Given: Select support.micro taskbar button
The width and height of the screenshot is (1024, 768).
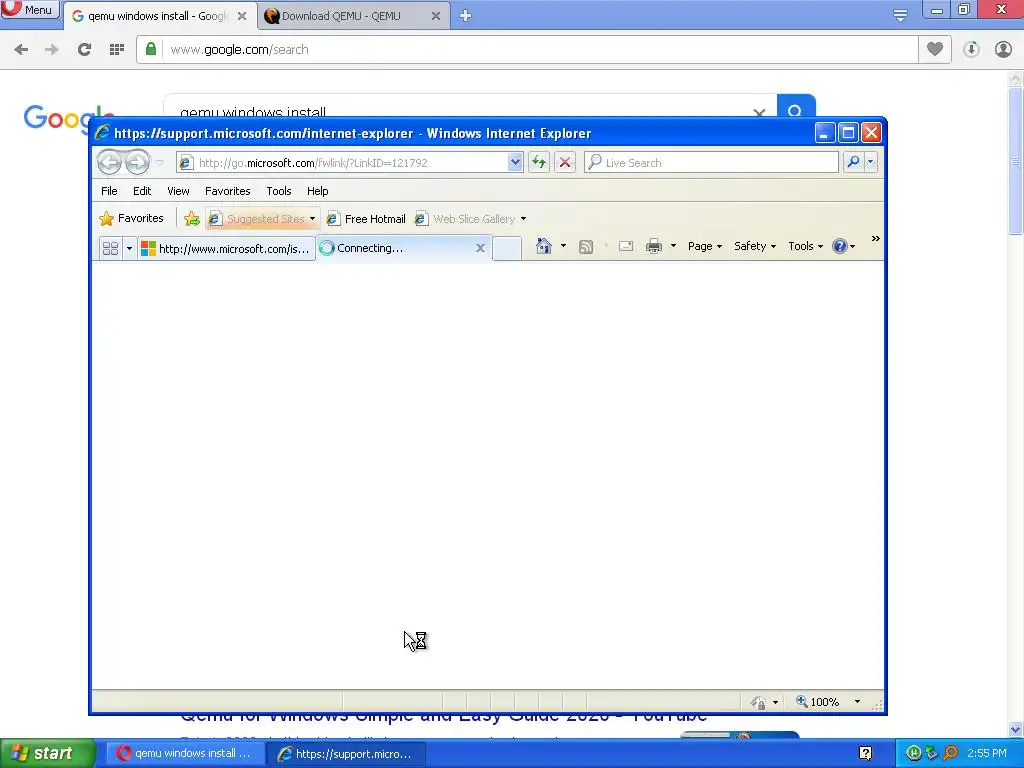Looking at the screenshot, I should [x=346, y=754].
